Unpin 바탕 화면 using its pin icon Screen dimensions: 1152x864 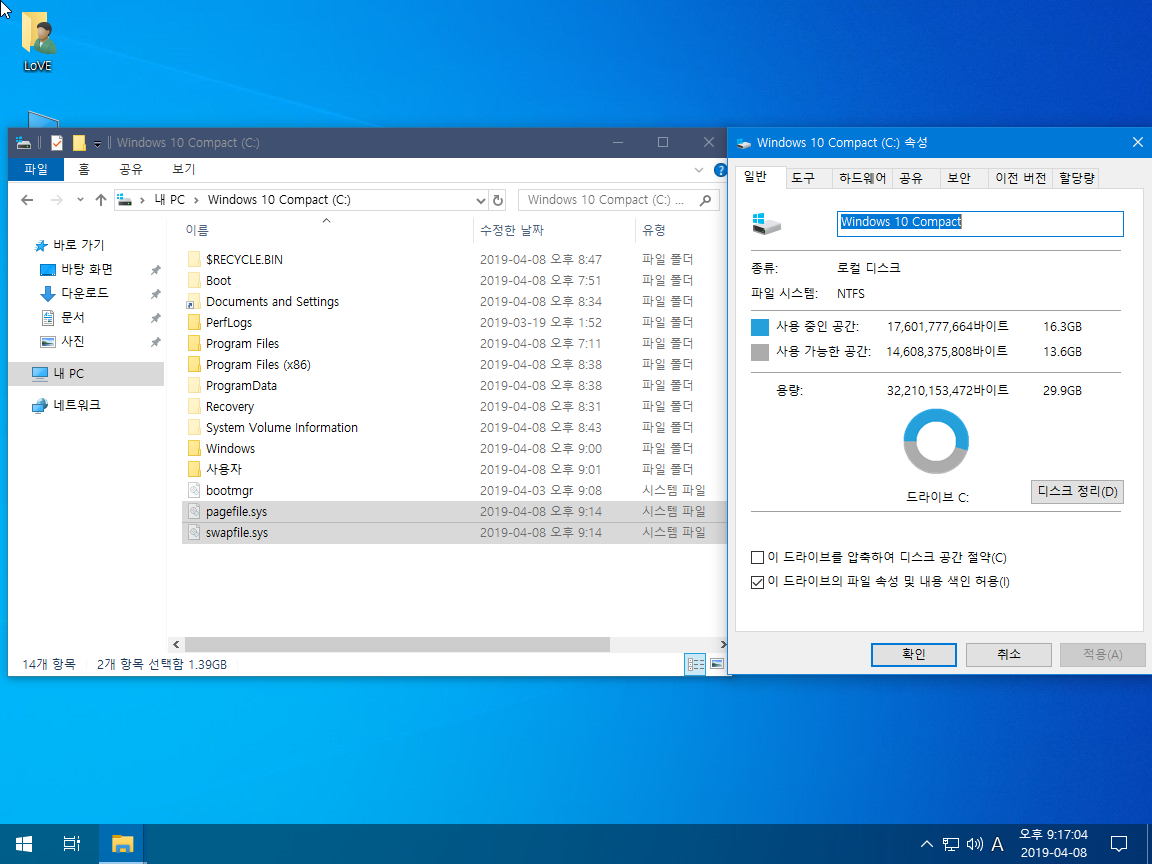click(155, 270)
